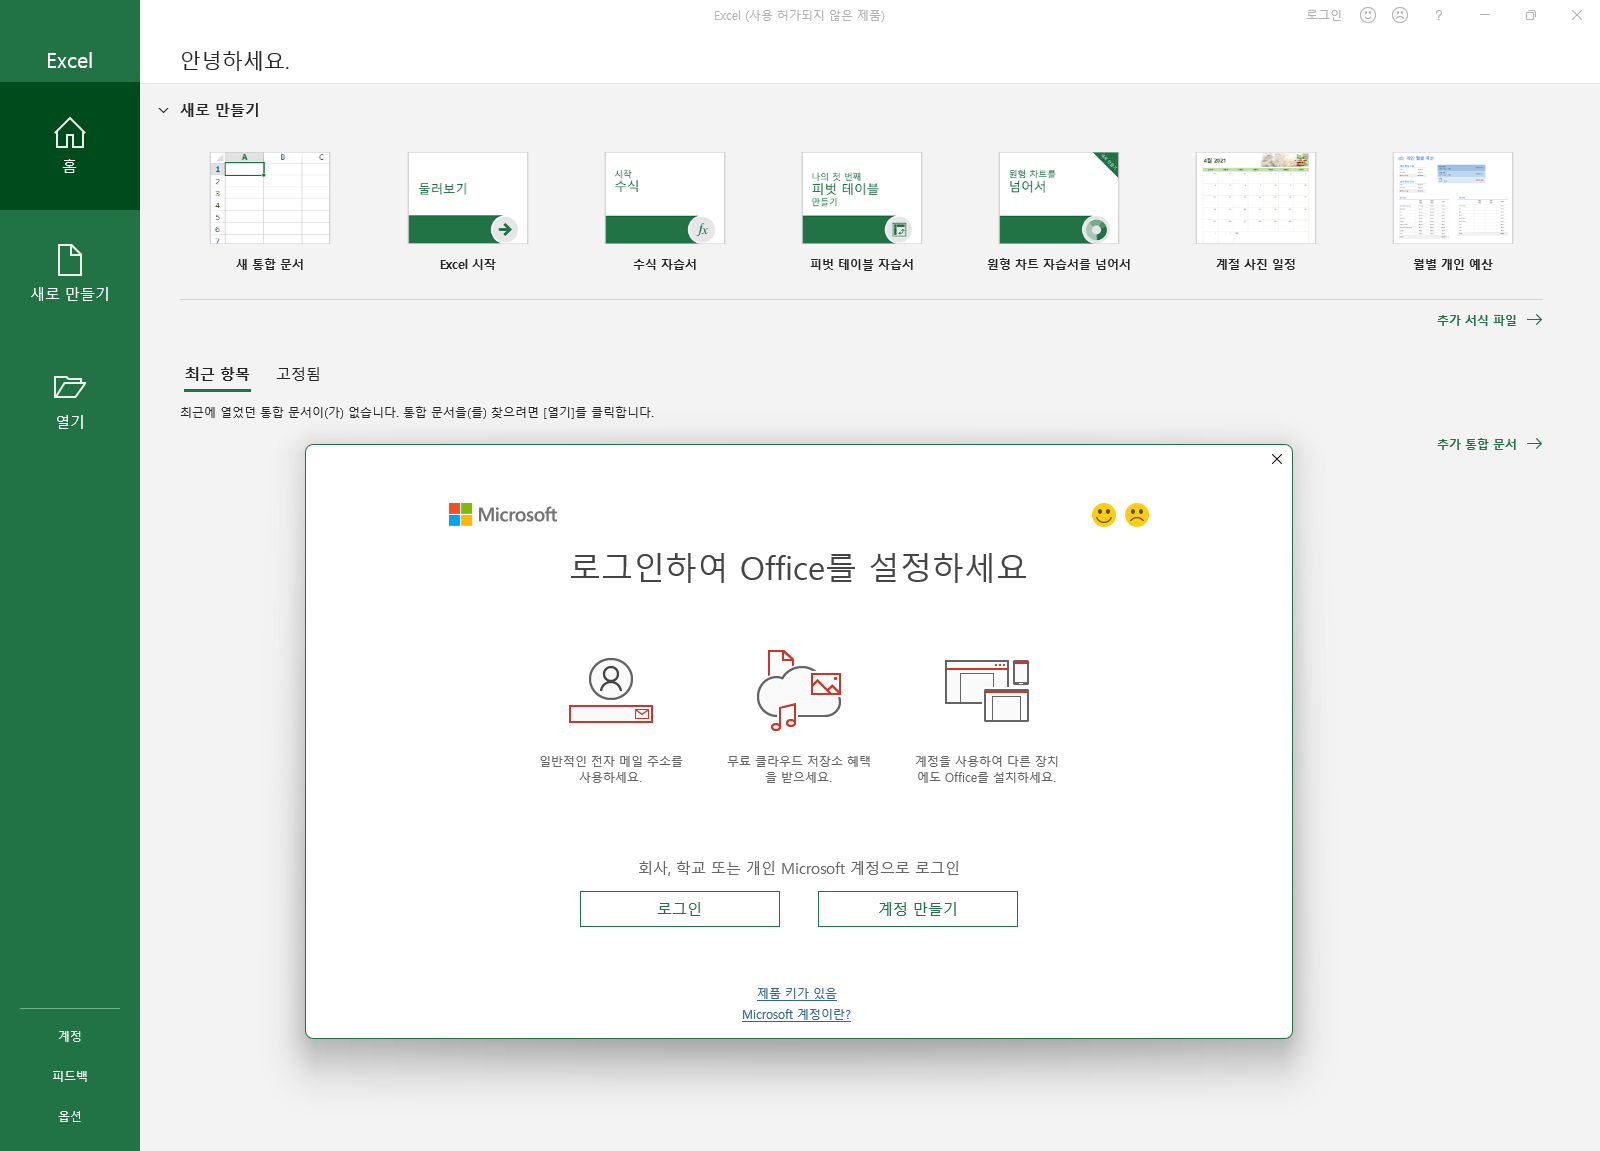Click the yellow smiley face in sign-in dialog
1600x1151 pixels.
coord(1104,515)
